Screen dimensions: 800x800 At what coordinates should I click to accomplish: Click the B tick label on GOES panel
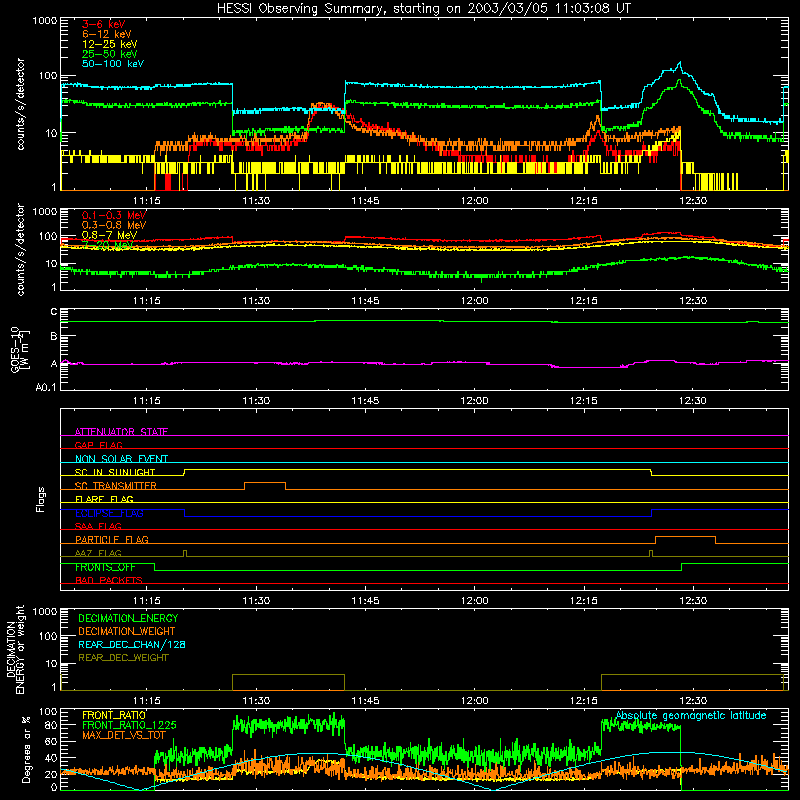tap(54, 337)
